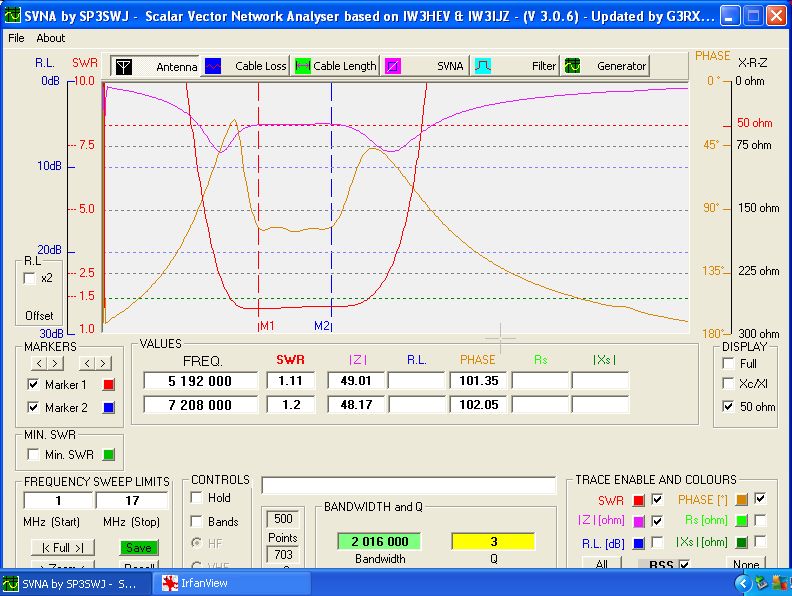Tick the Hold checkbox in Controls
Image resolution: width=792 pixels, height=596 pixels.
click(197, 497)
